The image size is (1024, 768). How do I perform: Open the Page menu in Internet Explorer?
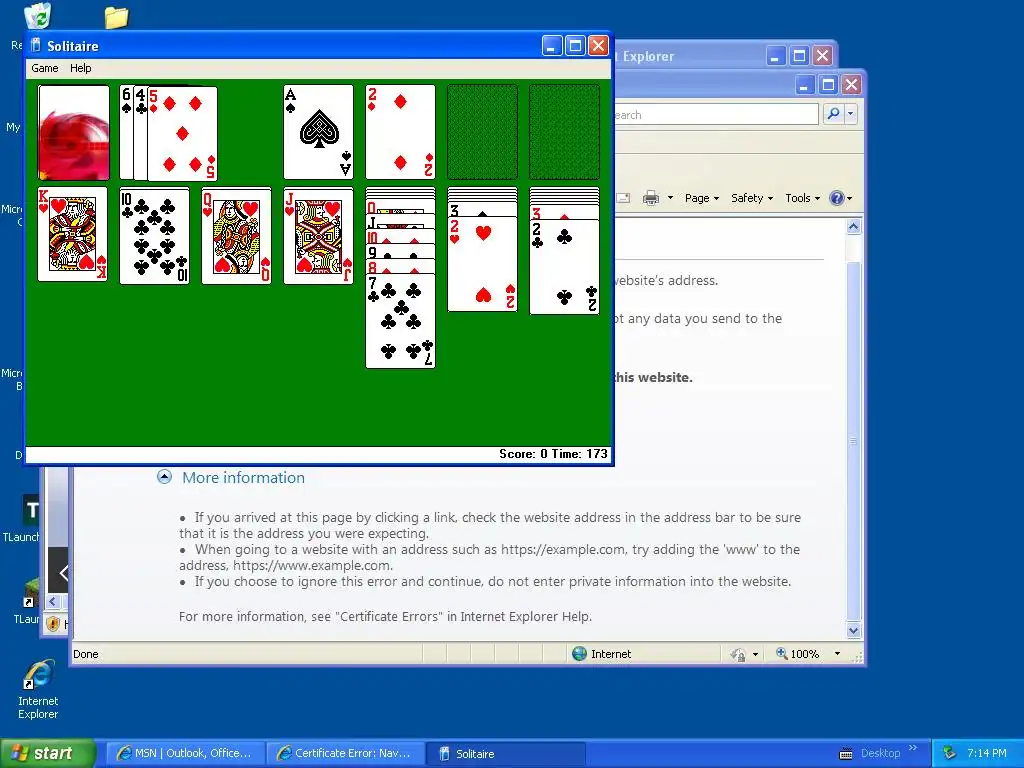[701, 198]
